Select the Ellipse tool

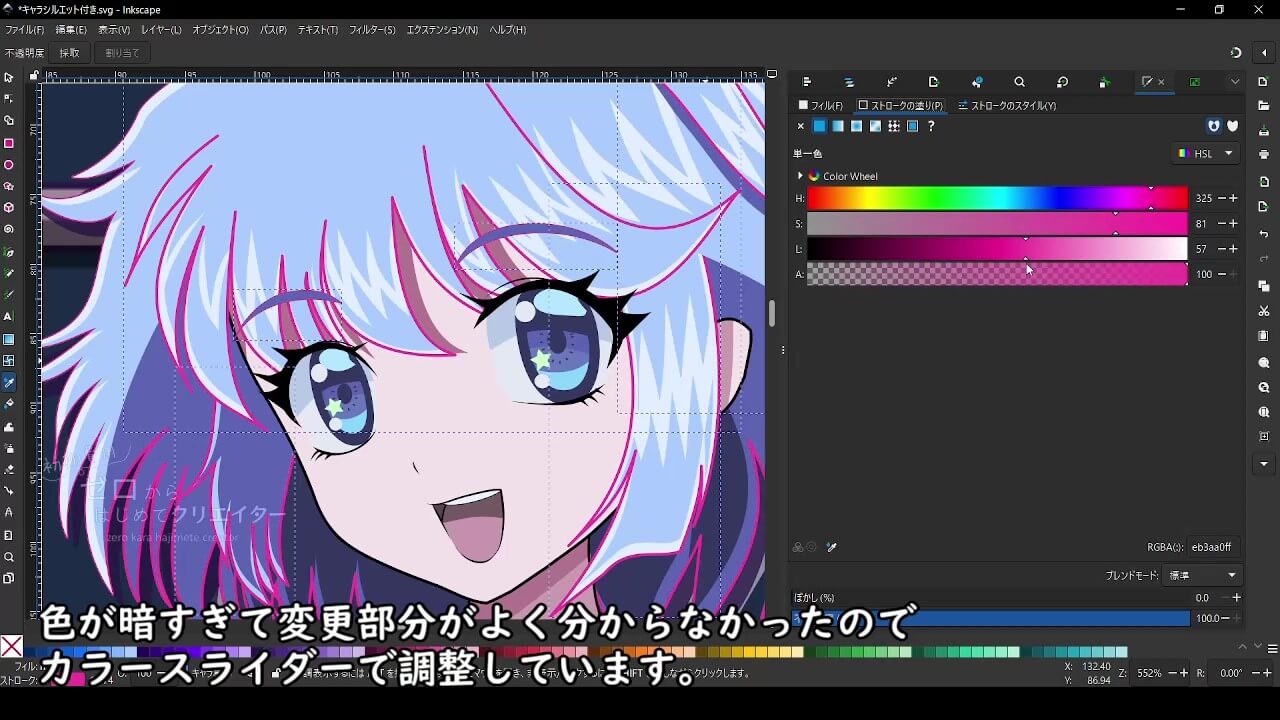(8, 165)
